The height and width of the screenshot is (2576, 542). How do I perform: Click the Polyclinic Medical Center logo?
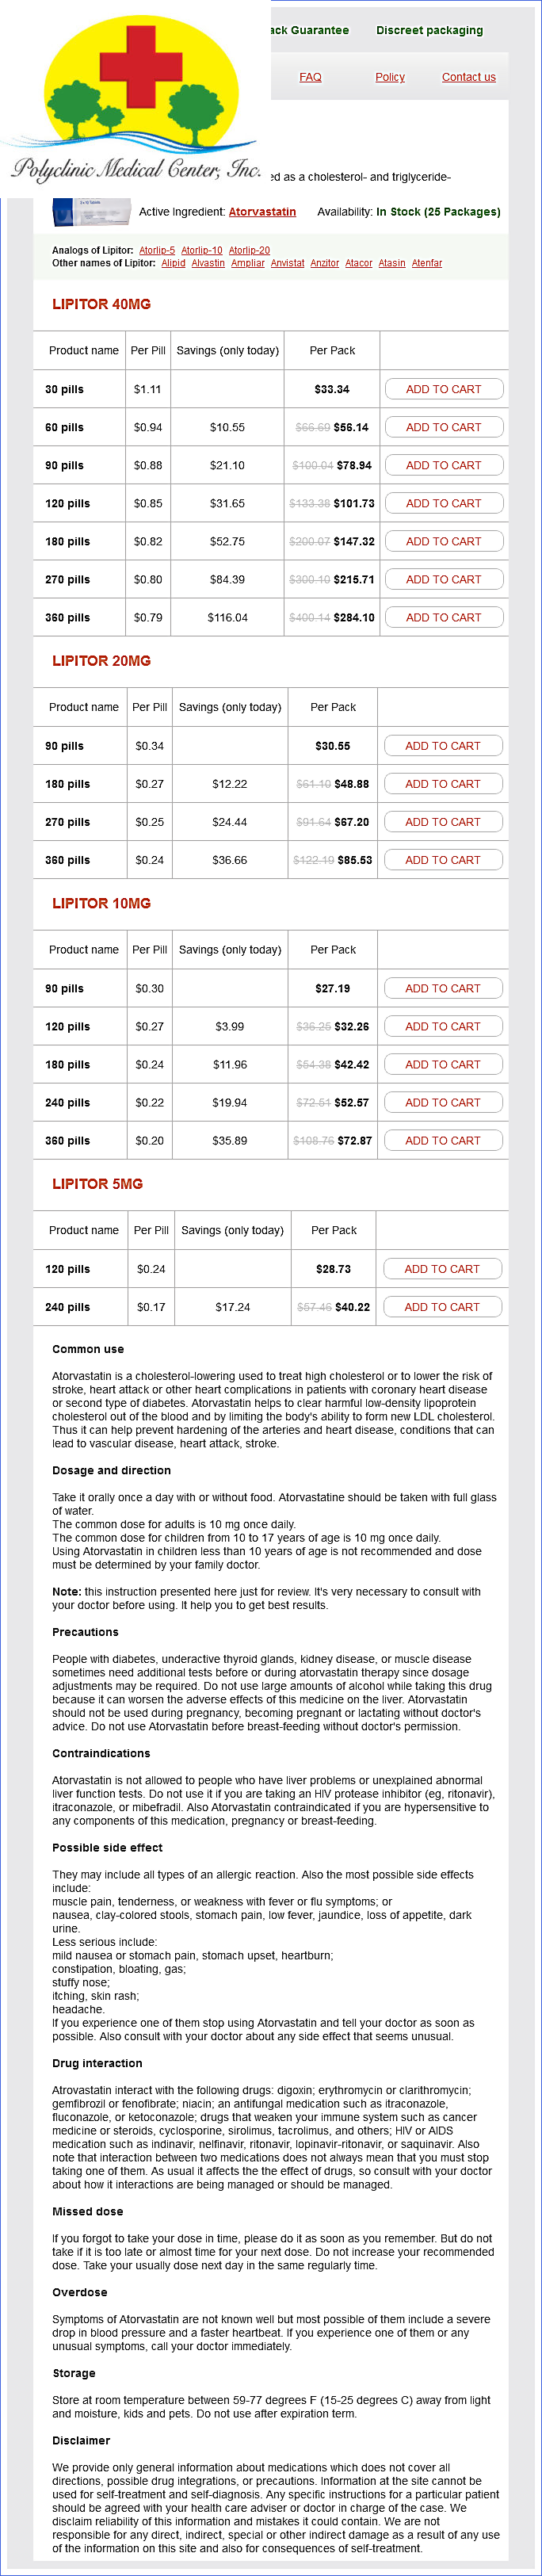[x=135, y=100]
